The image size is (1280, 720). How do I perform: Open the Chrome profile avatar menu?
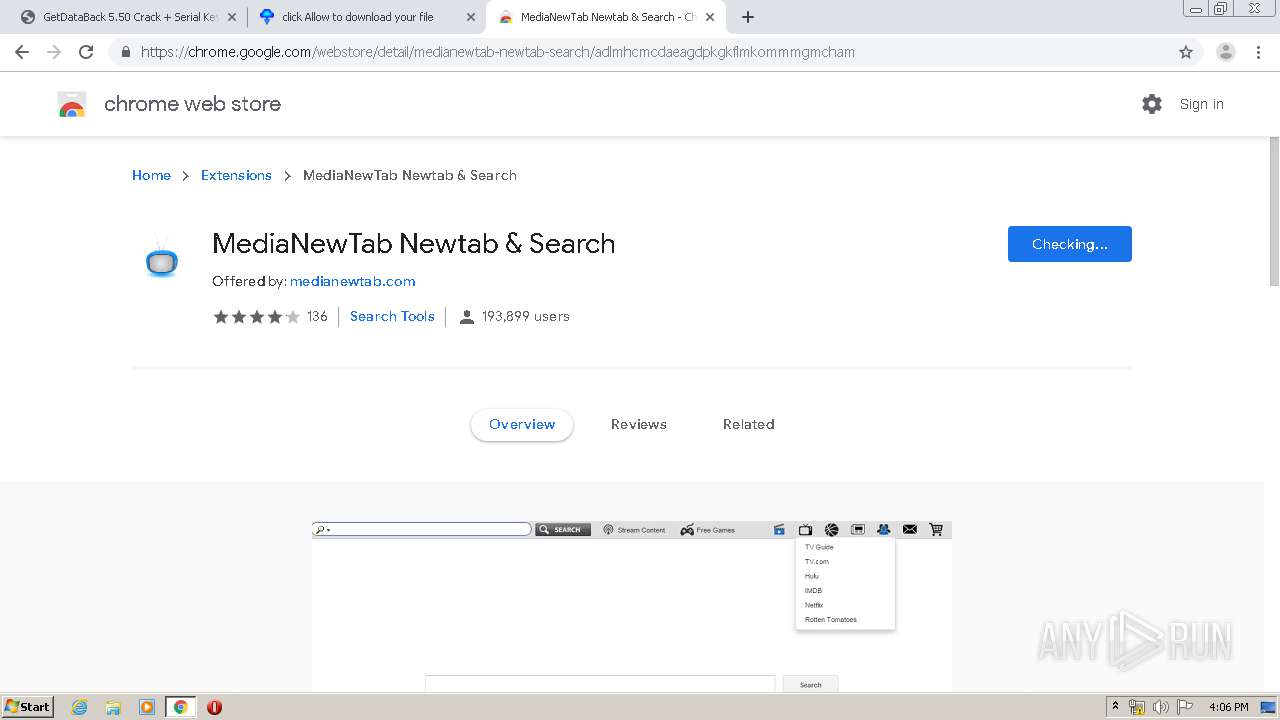point(1226,52)
